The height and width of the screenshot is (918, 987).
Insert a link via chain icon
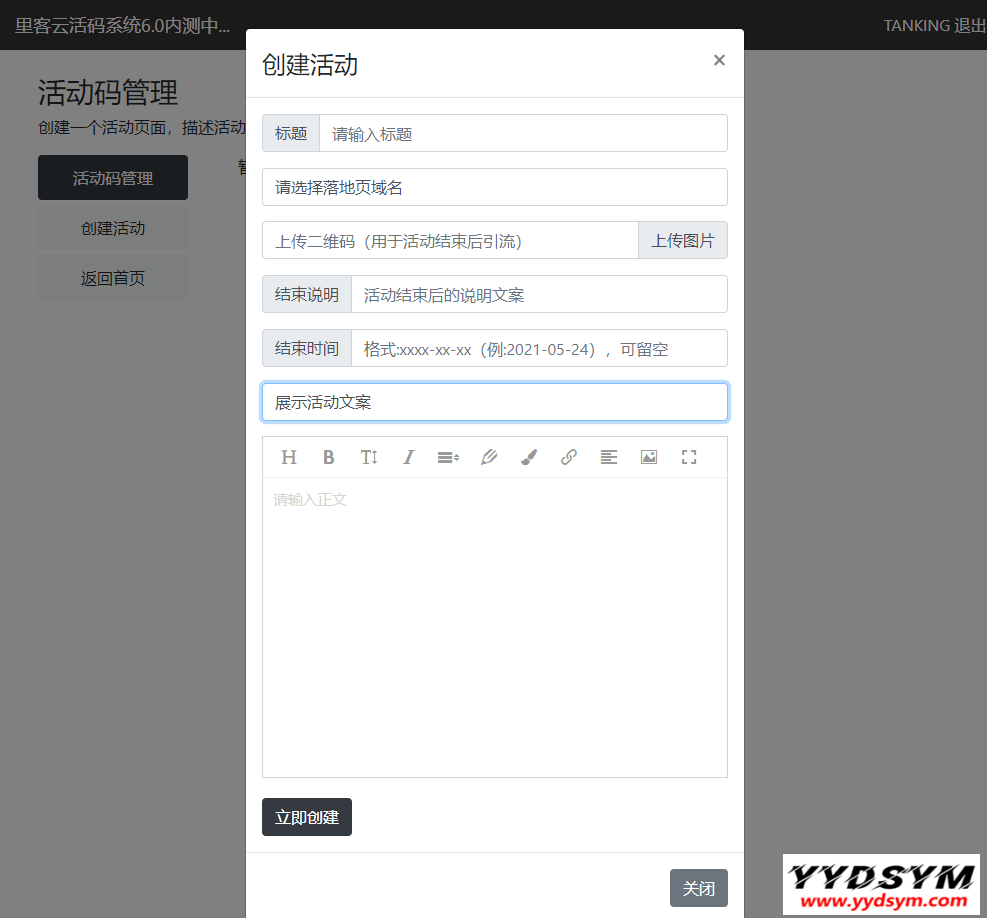(x=569, y=457)
